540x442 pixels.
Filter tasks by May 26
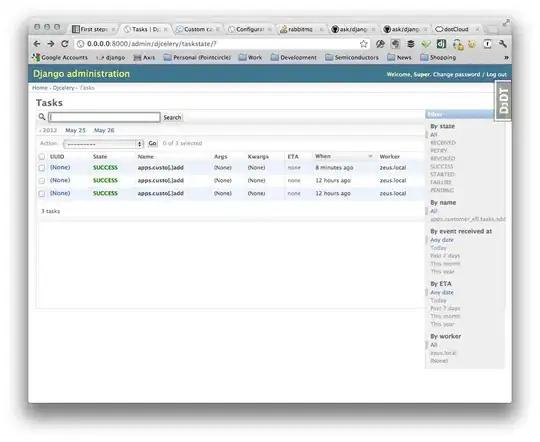pos(104,130)
